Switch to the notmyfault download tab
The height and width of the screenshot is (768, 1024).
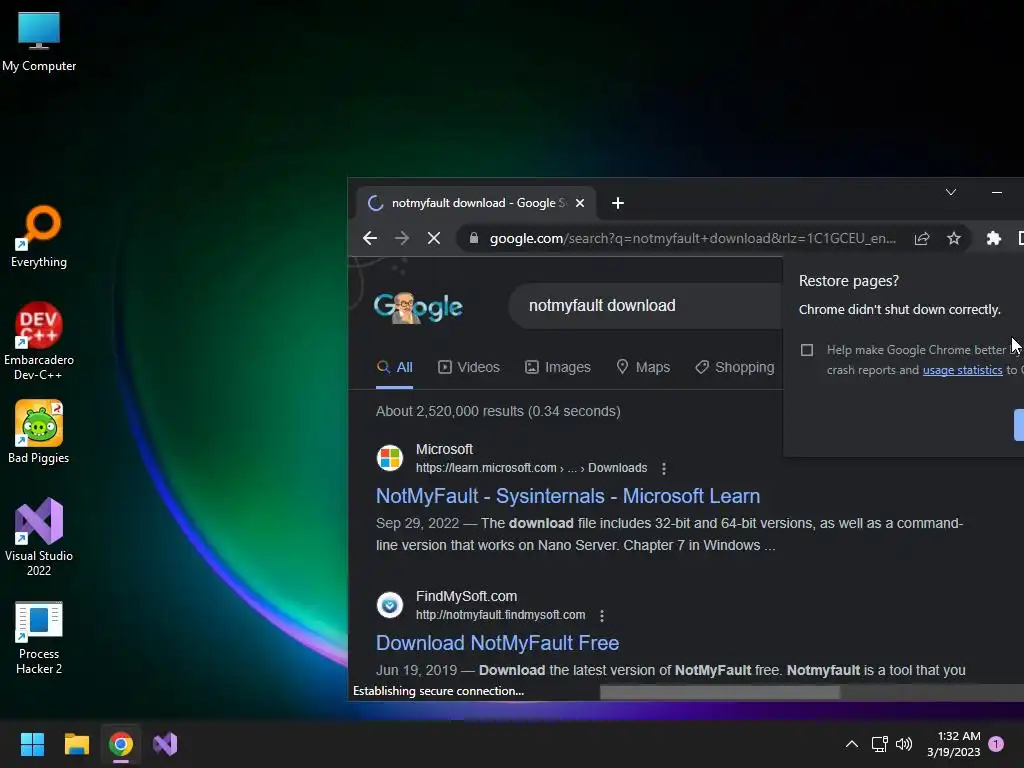[475, 203]
